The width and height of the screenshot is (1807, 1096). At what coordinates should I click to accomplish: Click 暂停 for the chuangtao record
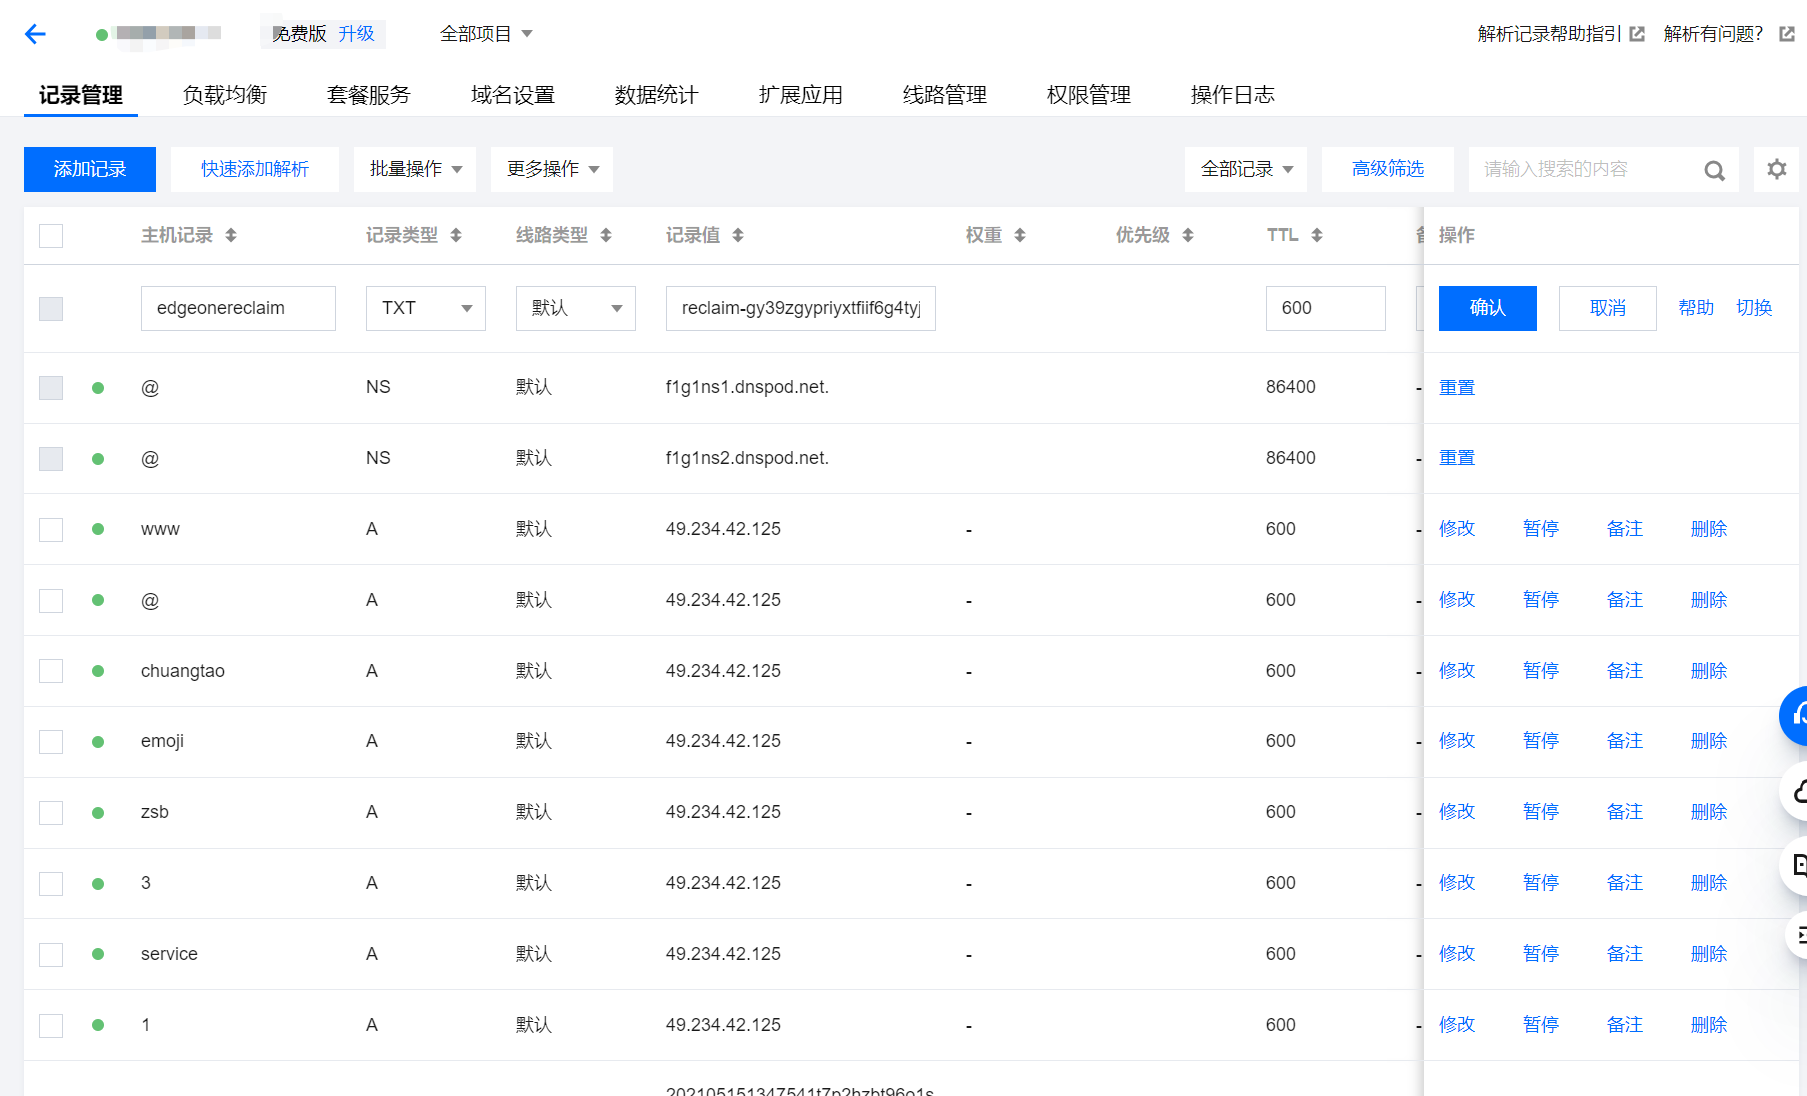(x=1541, y=670)
